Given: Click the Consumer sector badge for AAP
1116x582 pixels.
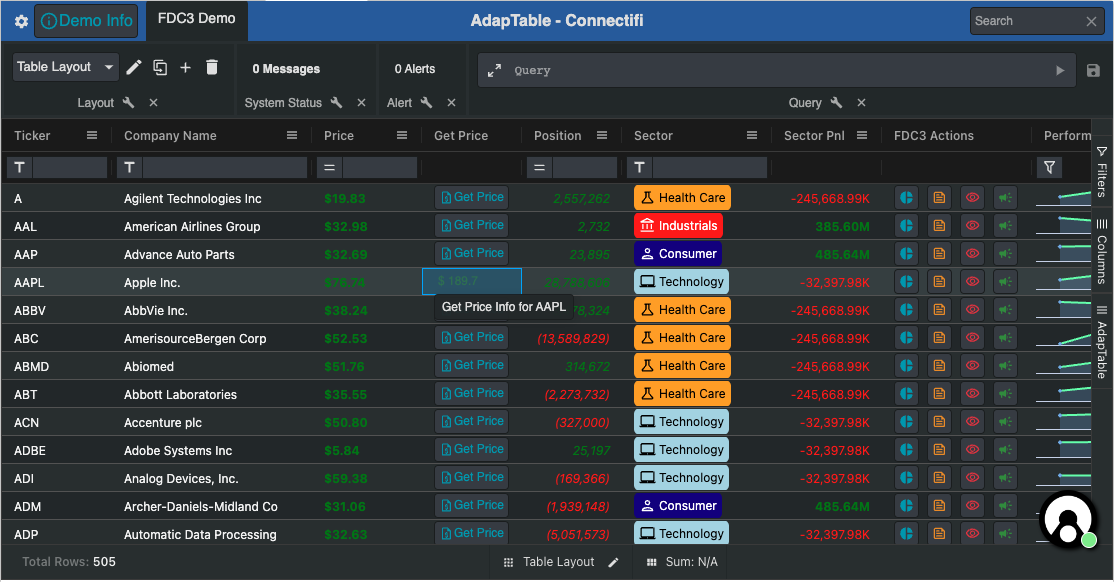Looking at the screenshot, I should [x=678, y=254].
